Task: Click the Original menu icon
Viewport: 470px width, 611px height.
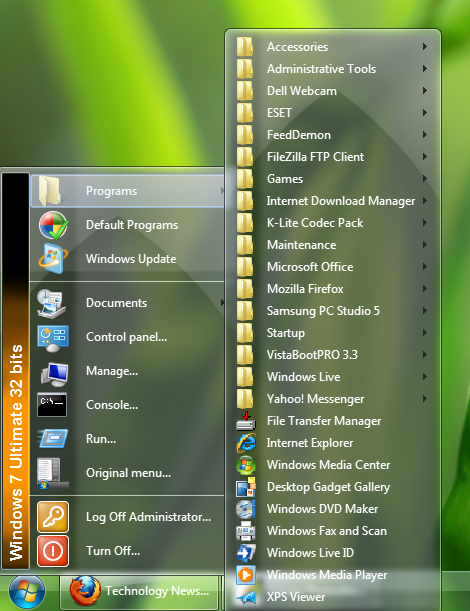Action: pyautogui.click(x=52, y=473)
